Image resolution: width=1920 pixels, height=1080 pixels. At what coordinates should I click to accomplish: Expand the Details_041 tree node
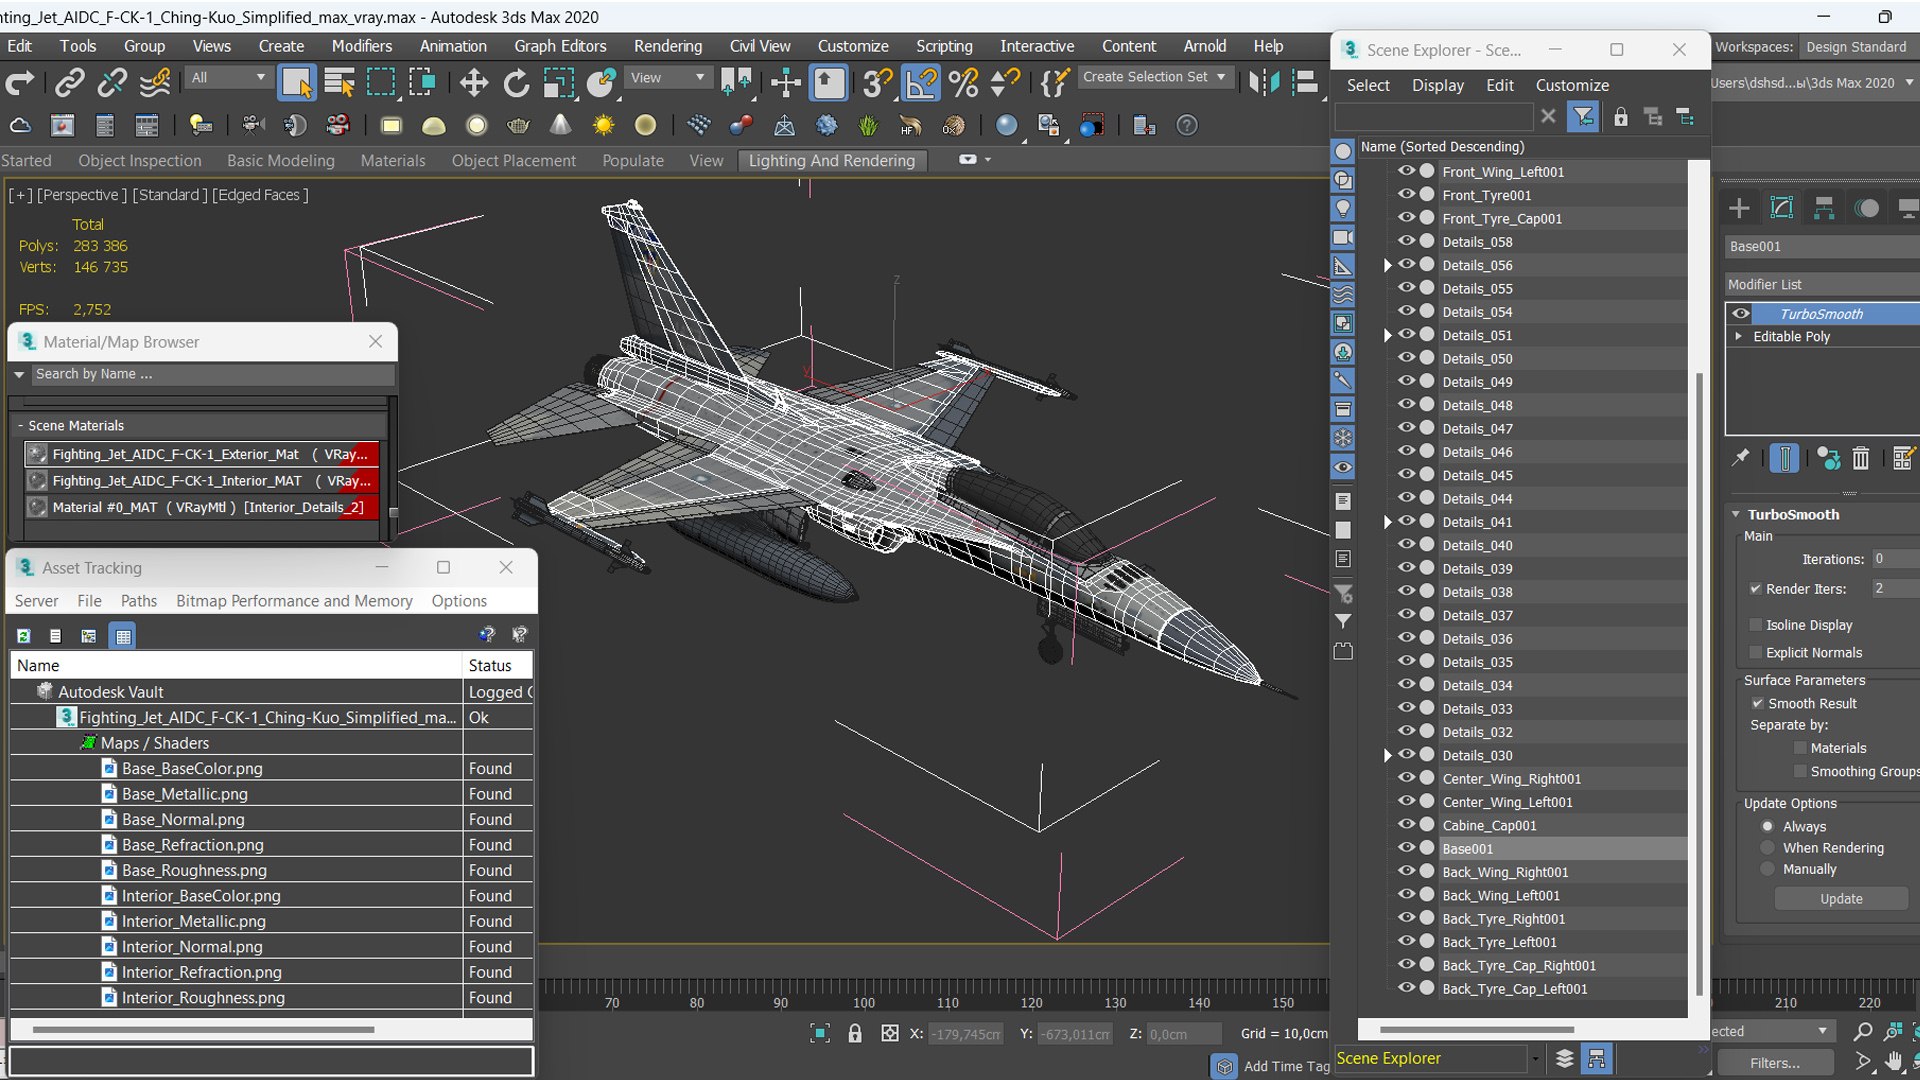(1387, 522)
